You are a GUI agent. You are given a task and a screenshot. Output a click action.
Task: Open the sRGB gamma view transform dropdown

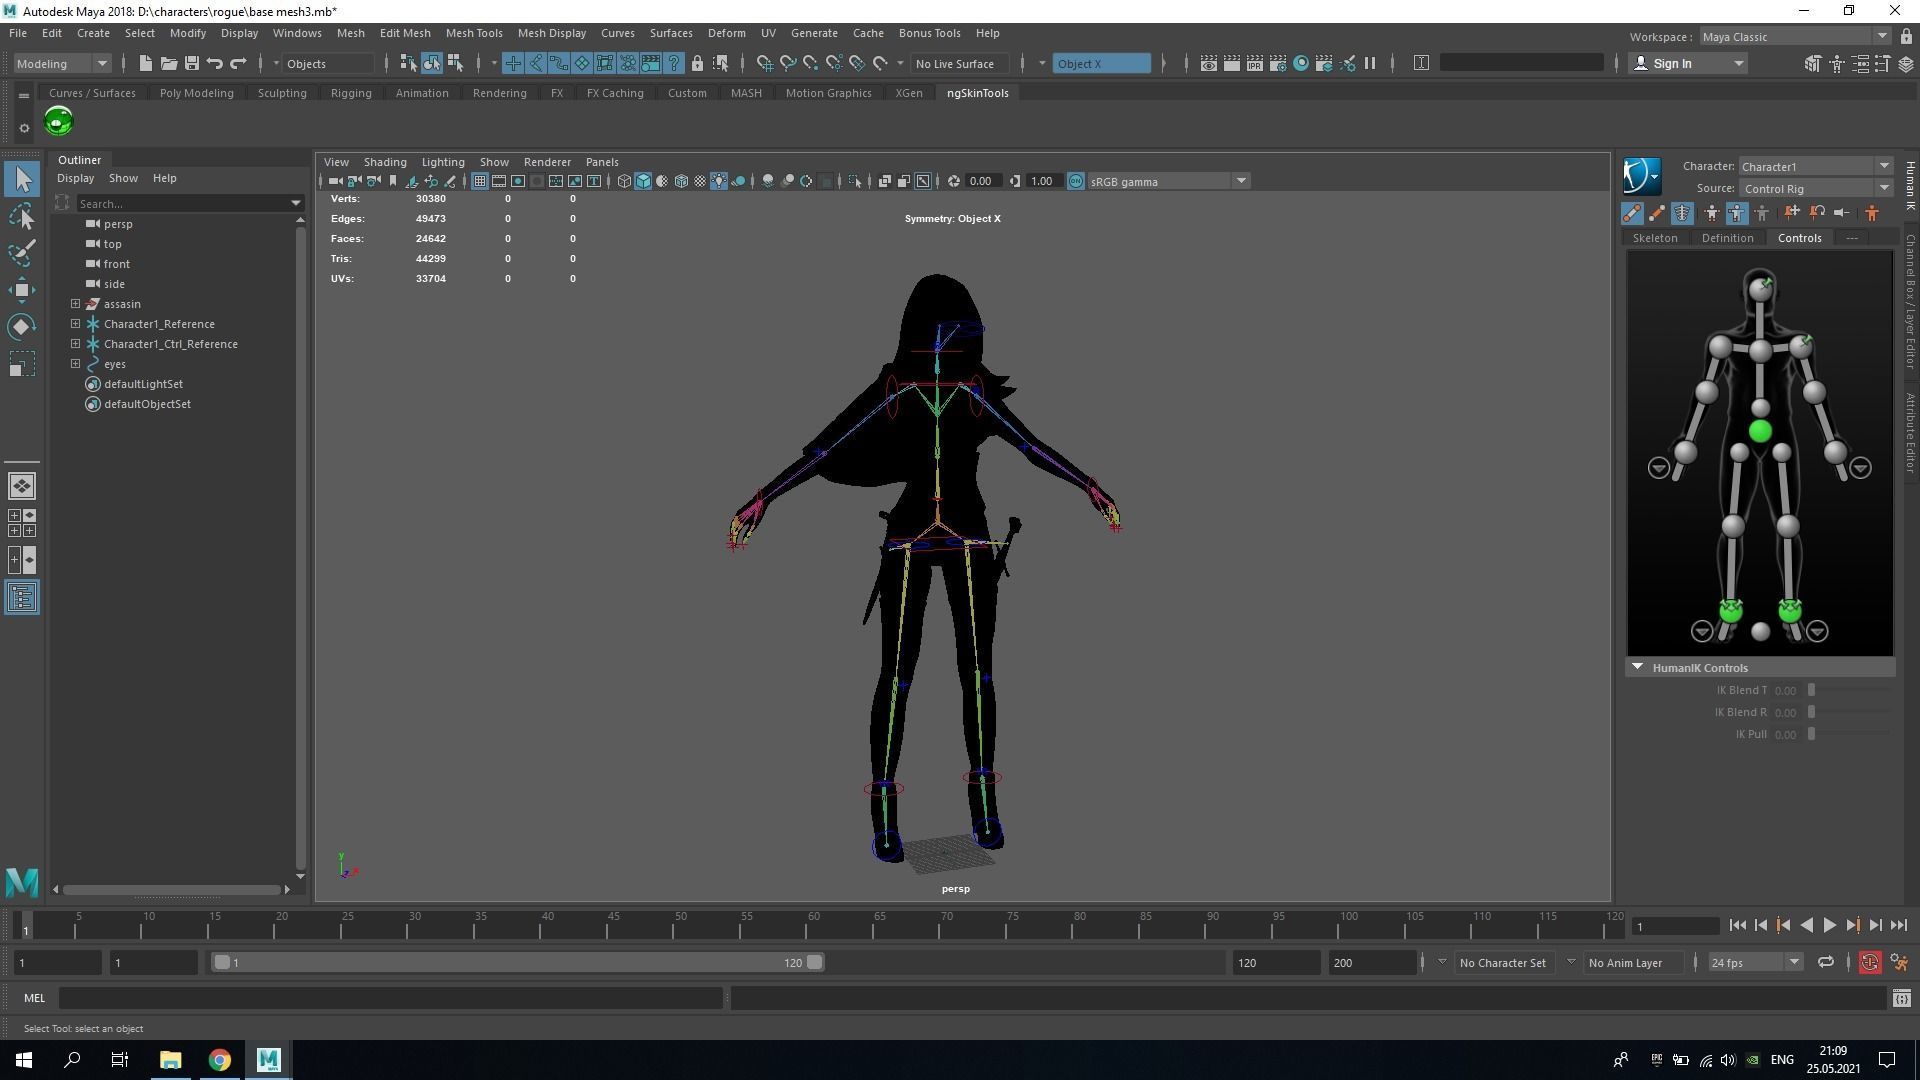pyautogui.click(x=1168, y=181)
